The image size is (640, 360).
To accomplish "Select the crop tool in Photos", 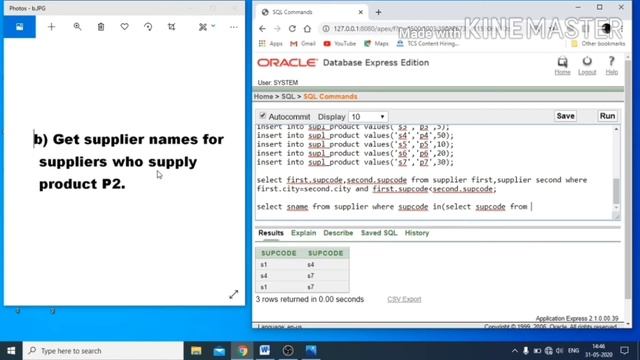I will 171,27.
